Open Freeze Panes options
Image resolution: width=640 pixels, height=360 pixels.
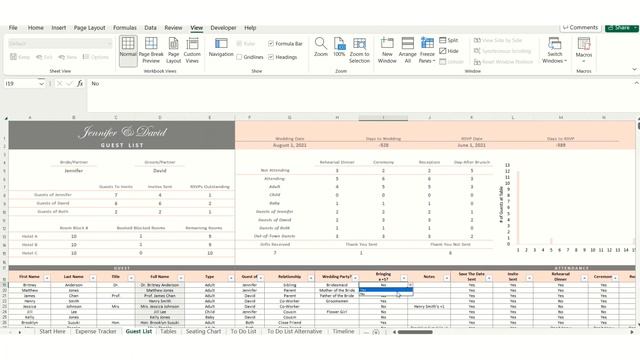(427, 50)
